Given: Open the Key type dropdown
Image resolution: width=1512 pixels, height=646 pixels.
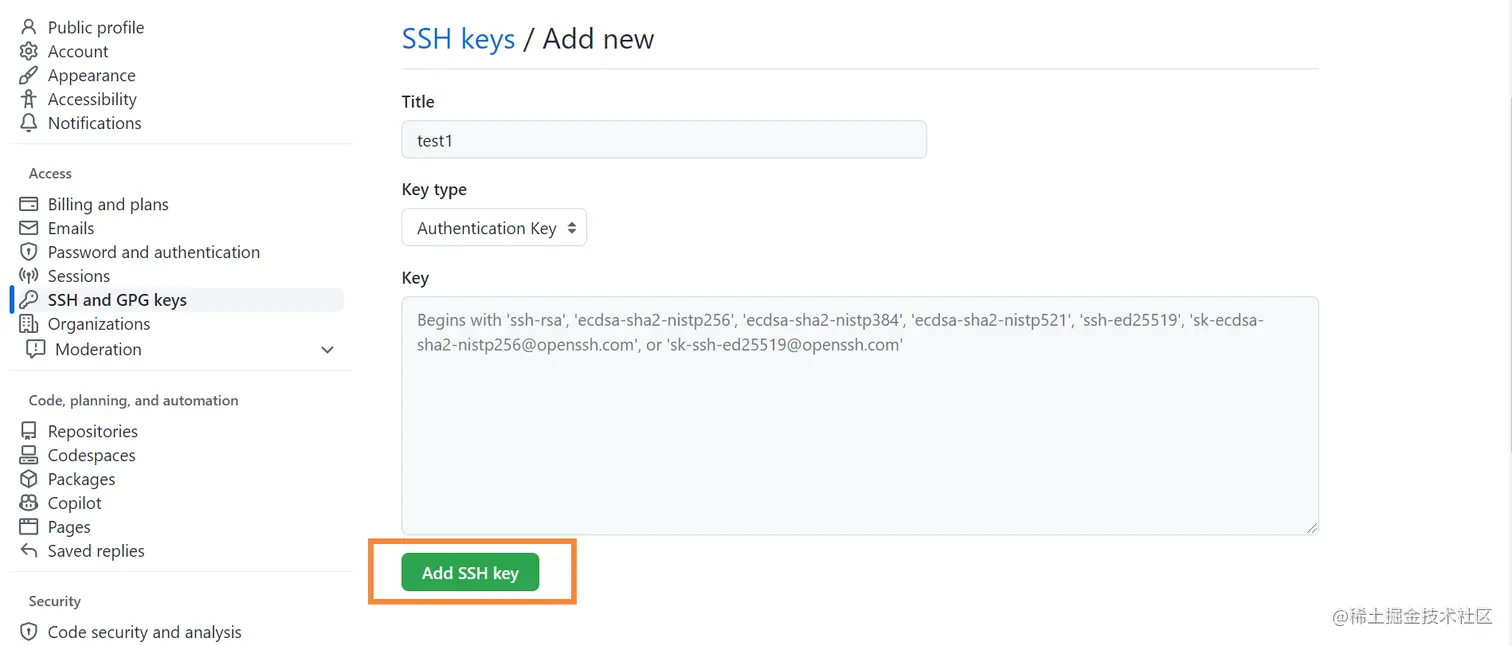Looking at the screenshot, I should [x=494, y=228].
